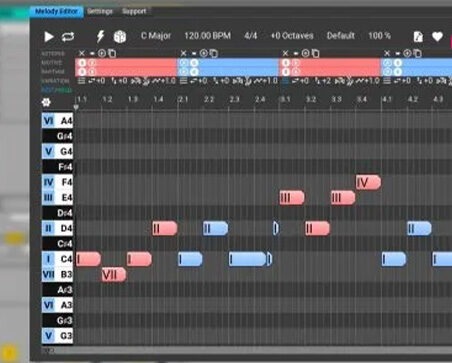This screenshot has width=452, height=363.
Task: Adjust bar 2 curve value +1.0
Action: click(x=265, y=81)
